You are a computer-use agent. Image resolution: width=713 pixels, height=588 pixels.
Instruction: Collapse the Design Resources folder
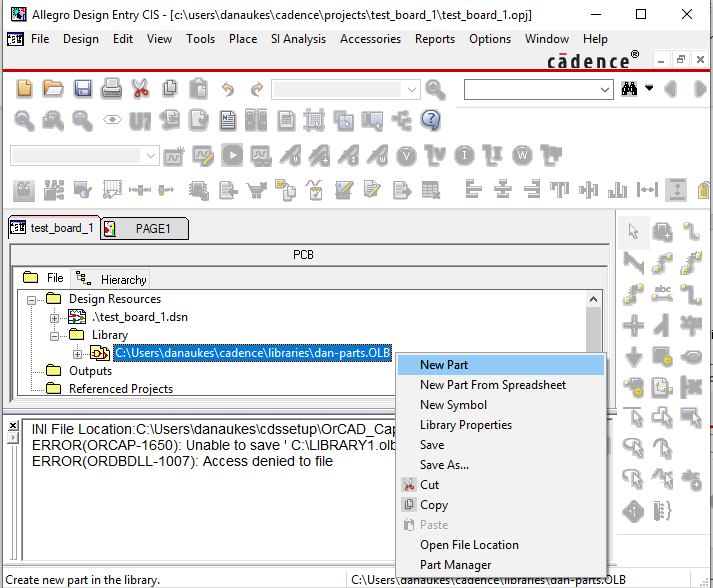coord(31,300)
